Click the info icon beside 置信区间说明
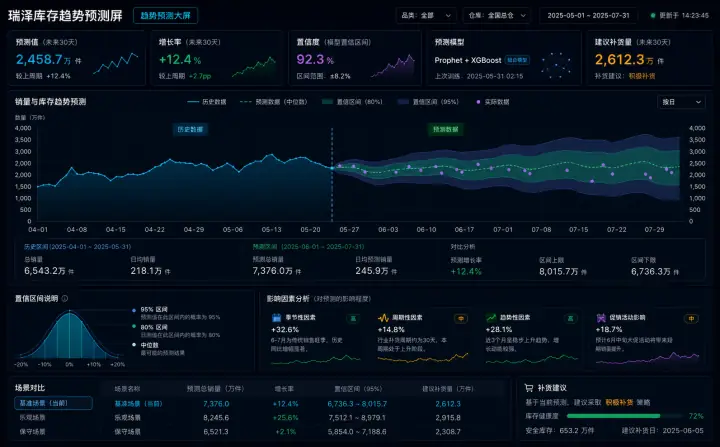The width and height of the screenshot is (720, 447). click(65, 298)
